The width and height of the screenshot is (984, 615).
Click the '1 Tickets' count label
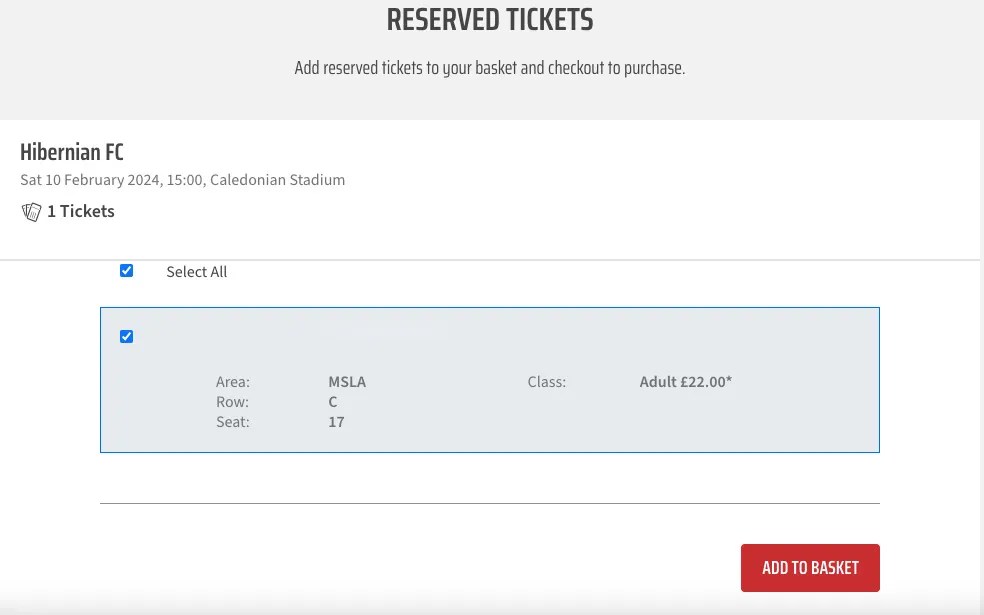[81, 211]
